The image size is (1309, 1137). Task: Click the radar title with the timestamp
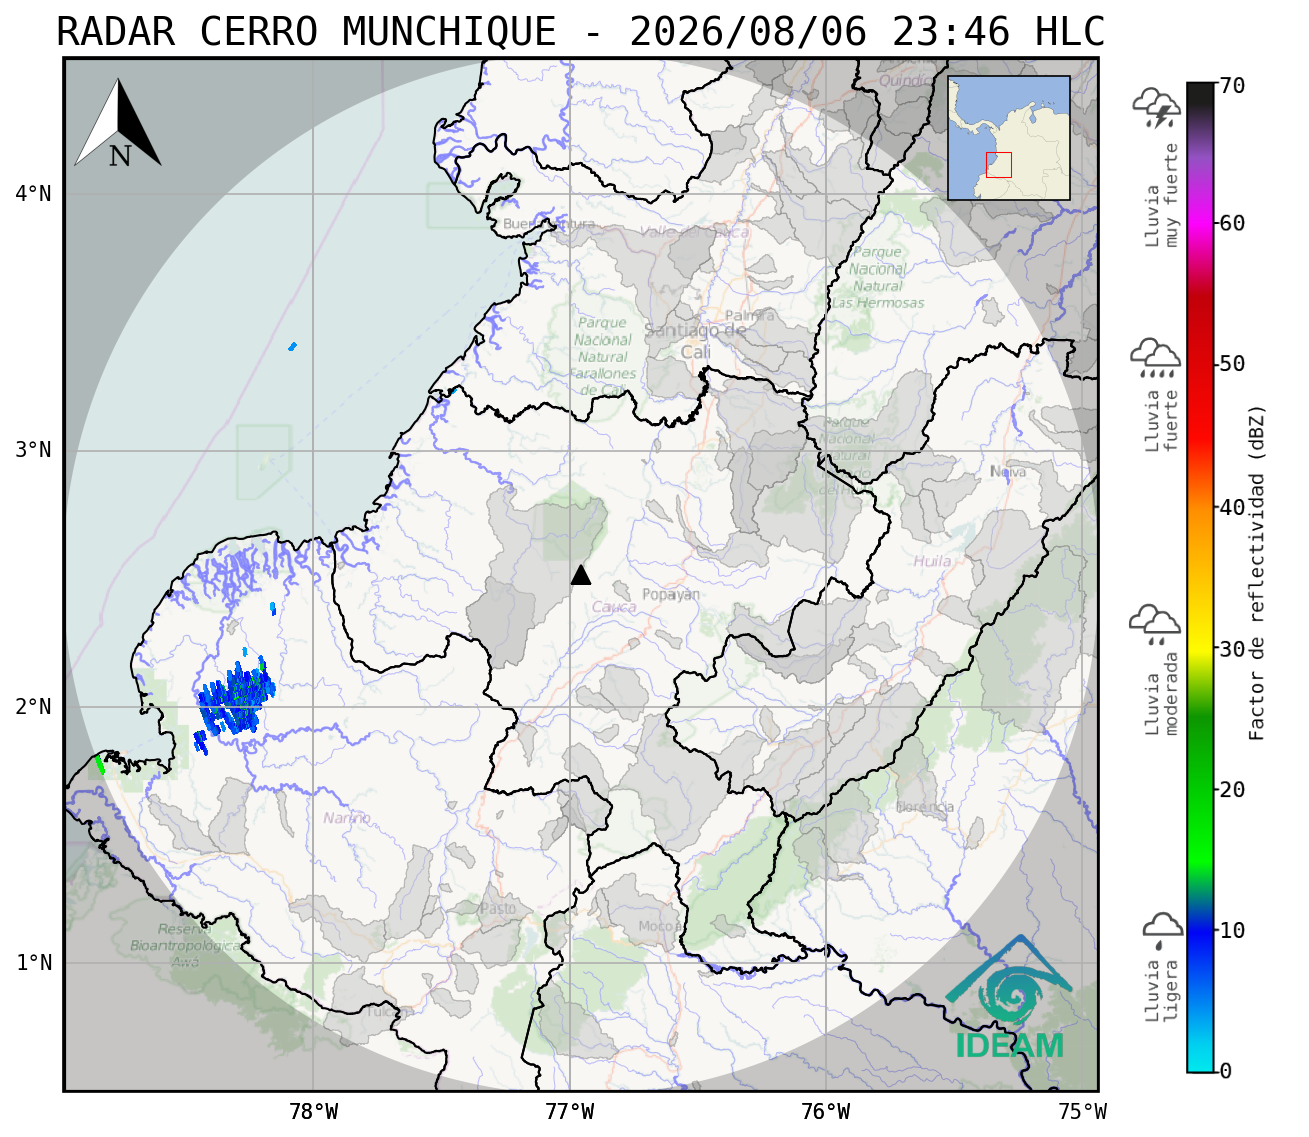coord(581,31)
